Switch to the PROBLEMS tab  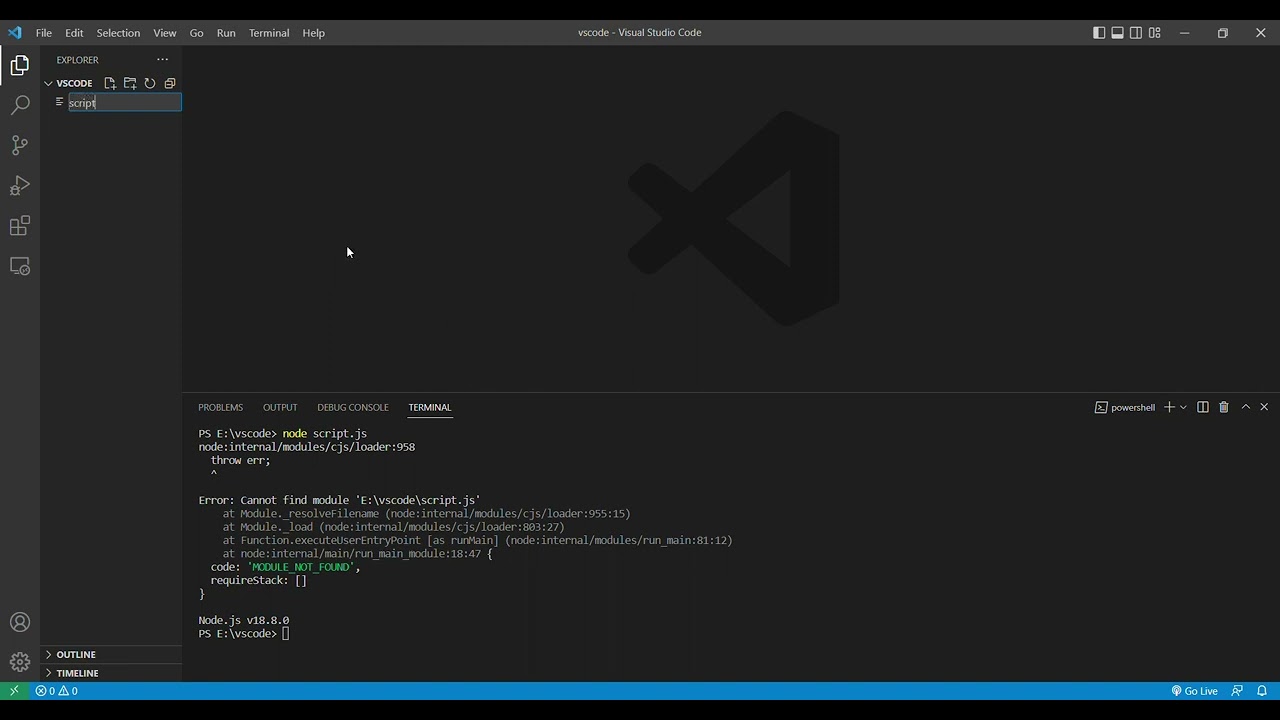click(x=220, y=407)
